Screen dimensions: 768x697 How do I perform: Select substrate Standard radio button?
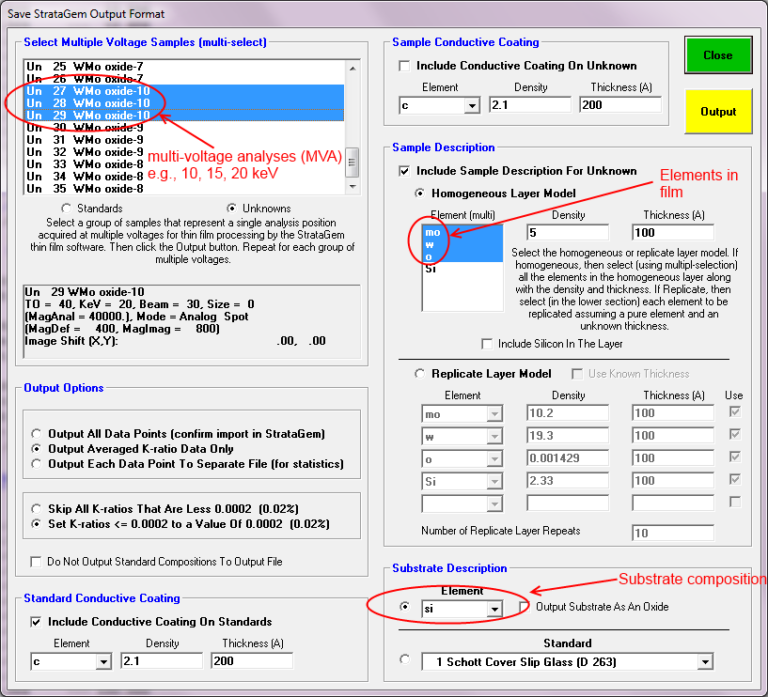405,659
